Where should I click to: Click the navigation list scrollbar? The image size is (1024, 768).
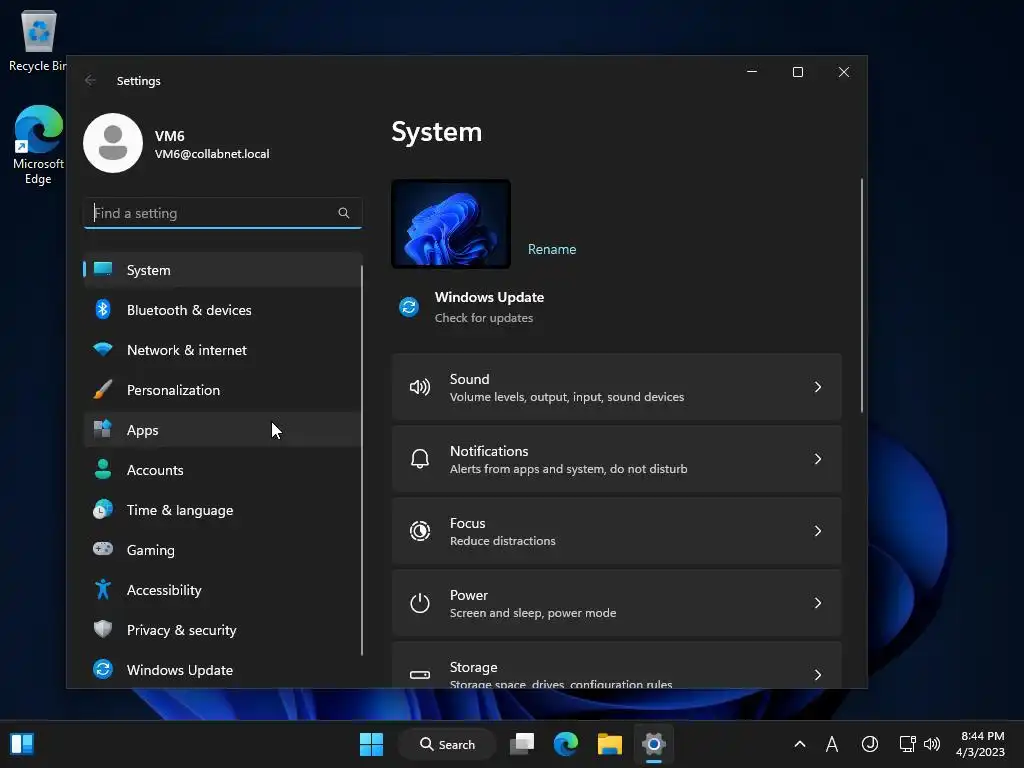(x=362, y=460)
